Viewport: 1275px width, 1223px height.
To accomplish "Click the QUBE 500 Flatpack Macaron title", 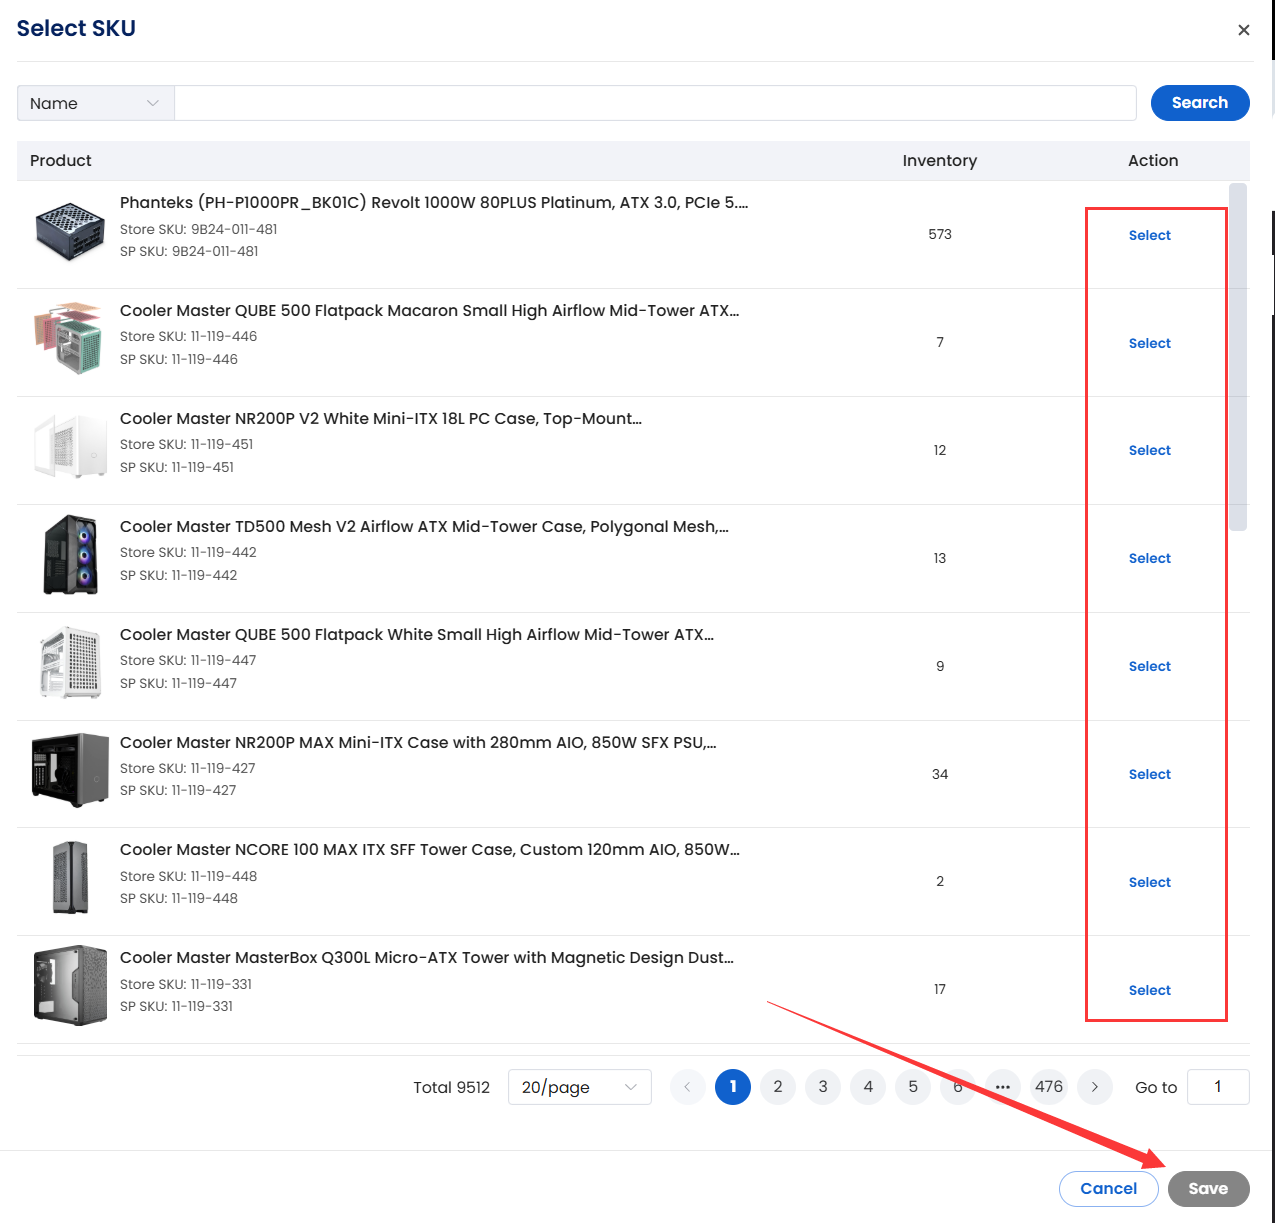I will pyautogui.click(x=430, y=311).
